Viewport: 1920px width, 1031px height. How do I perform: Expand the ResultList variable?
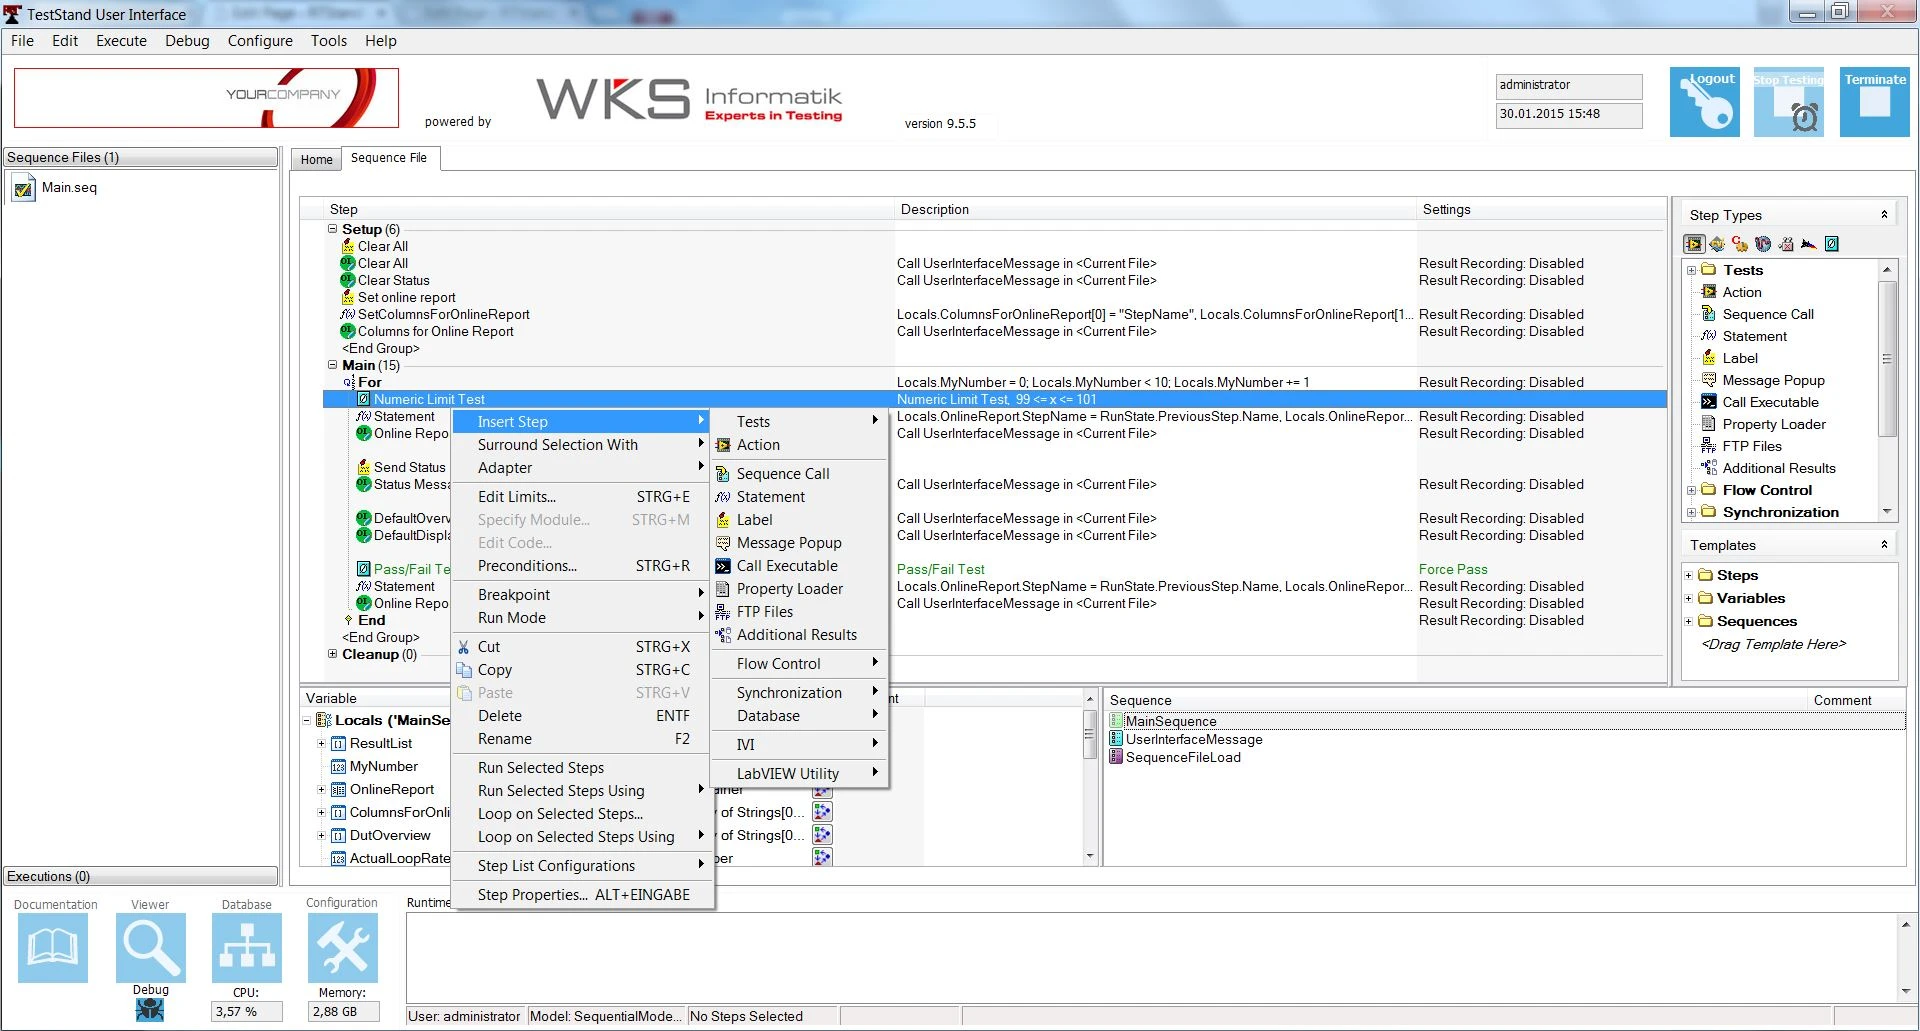pyautogui.click(x=322, y=743)
